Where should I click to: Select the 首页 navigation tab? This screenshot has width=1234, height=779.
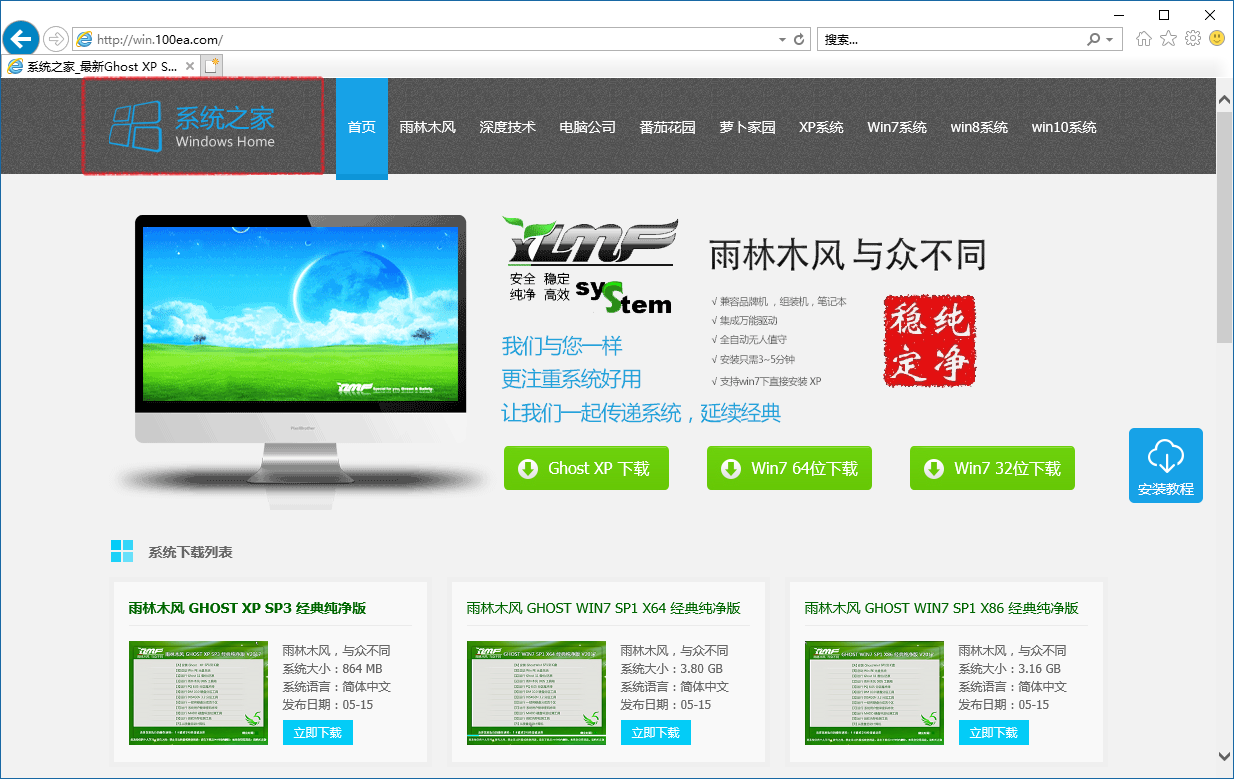[361, 127]
